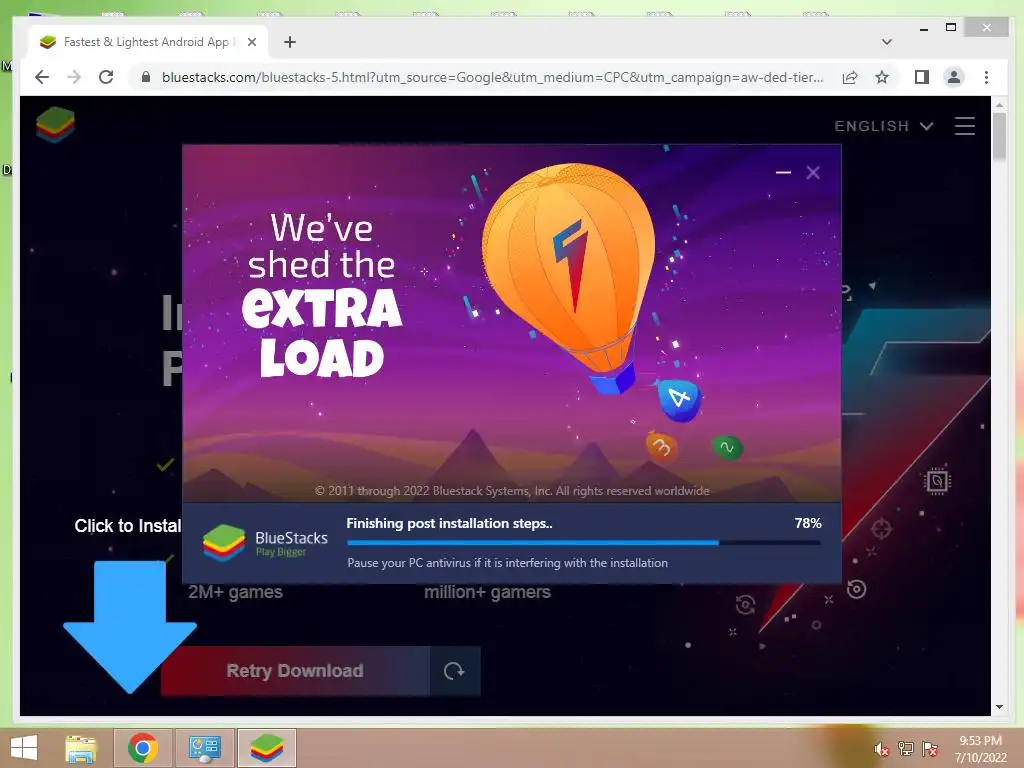Select the Fastest & Lightest Android App tab
Viewport: 1024px width, 768px height.
(148, 42)
